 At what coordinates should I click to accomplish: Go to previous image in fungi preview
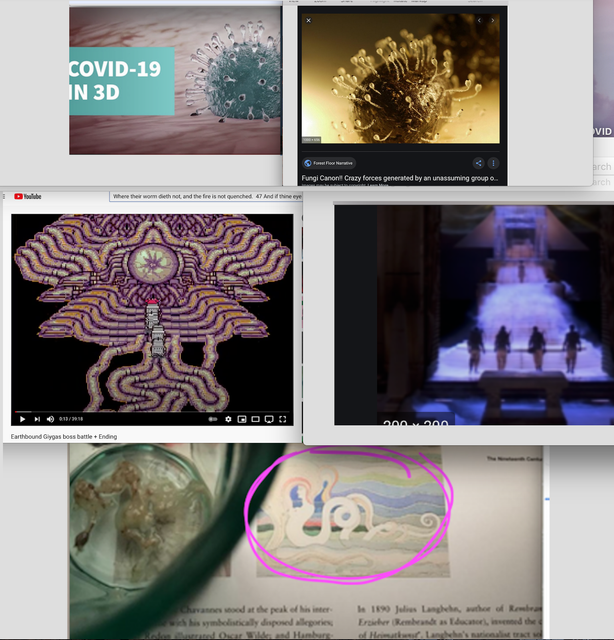point(479,20)
